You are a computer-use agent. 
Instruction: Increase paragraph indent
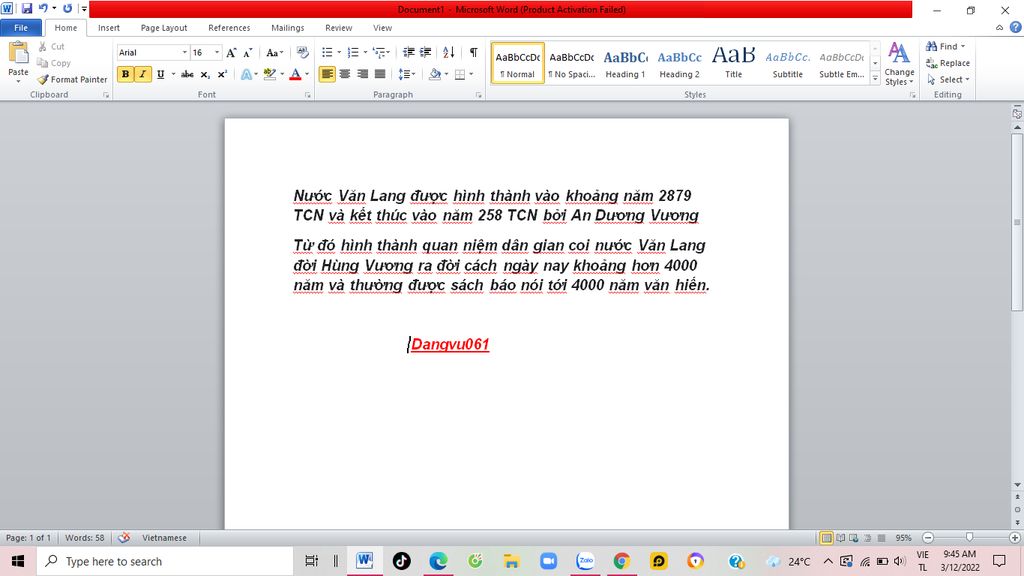(x=425, y=52)
